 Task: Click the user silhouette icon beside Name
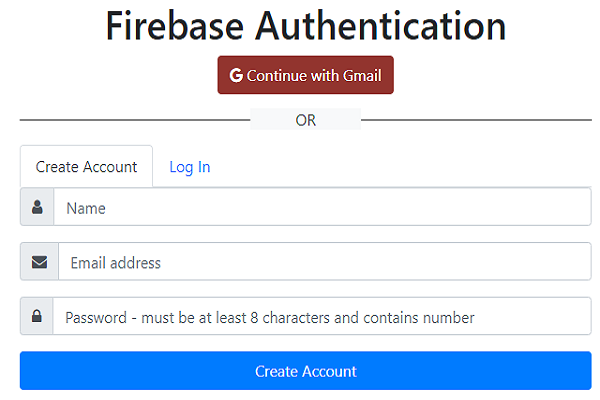(x=37, y=207)
